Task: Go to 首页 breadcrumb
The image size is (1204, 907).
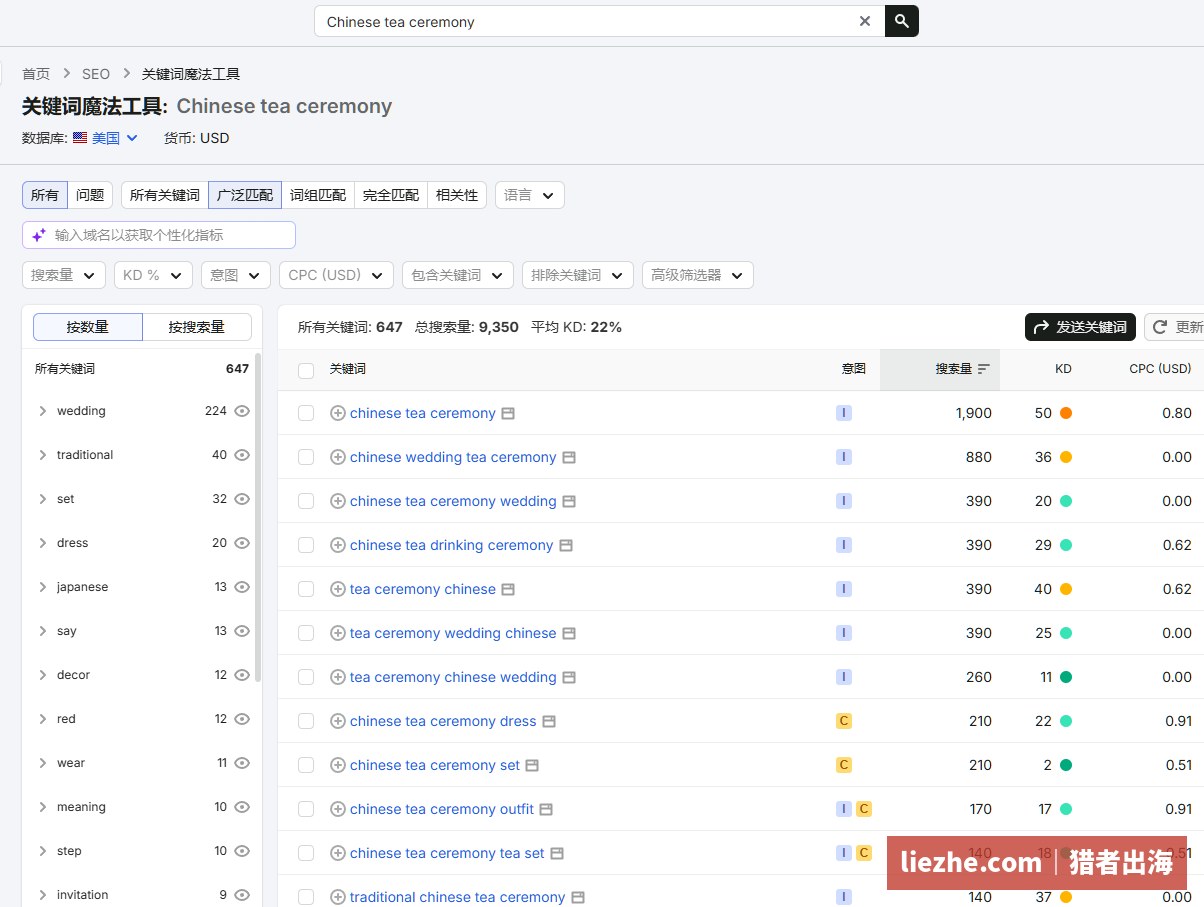Action: [36, 74]
